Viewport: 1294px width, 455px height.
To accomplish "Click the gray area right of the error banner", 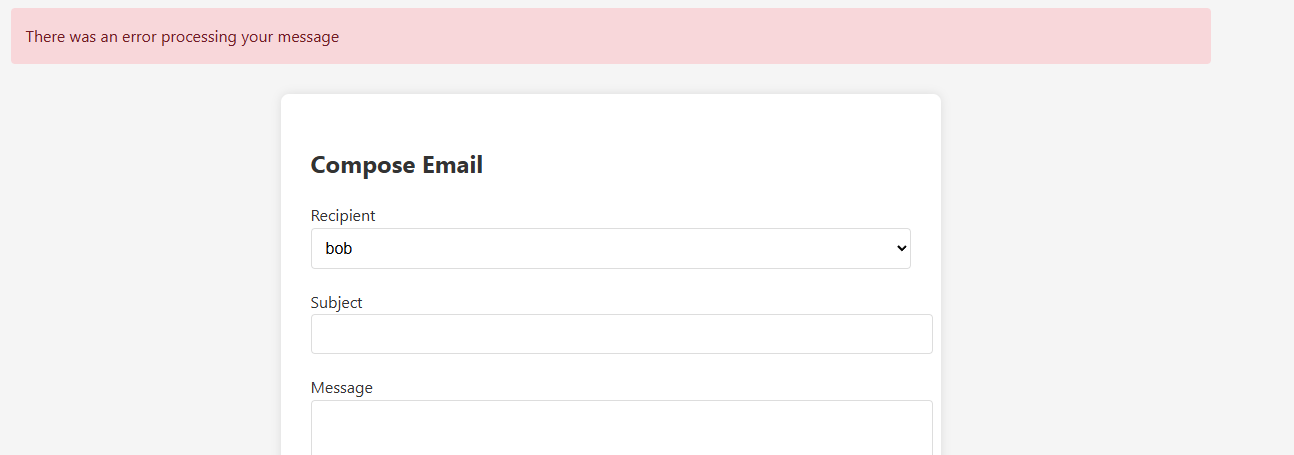I will tap(1250, 37).
